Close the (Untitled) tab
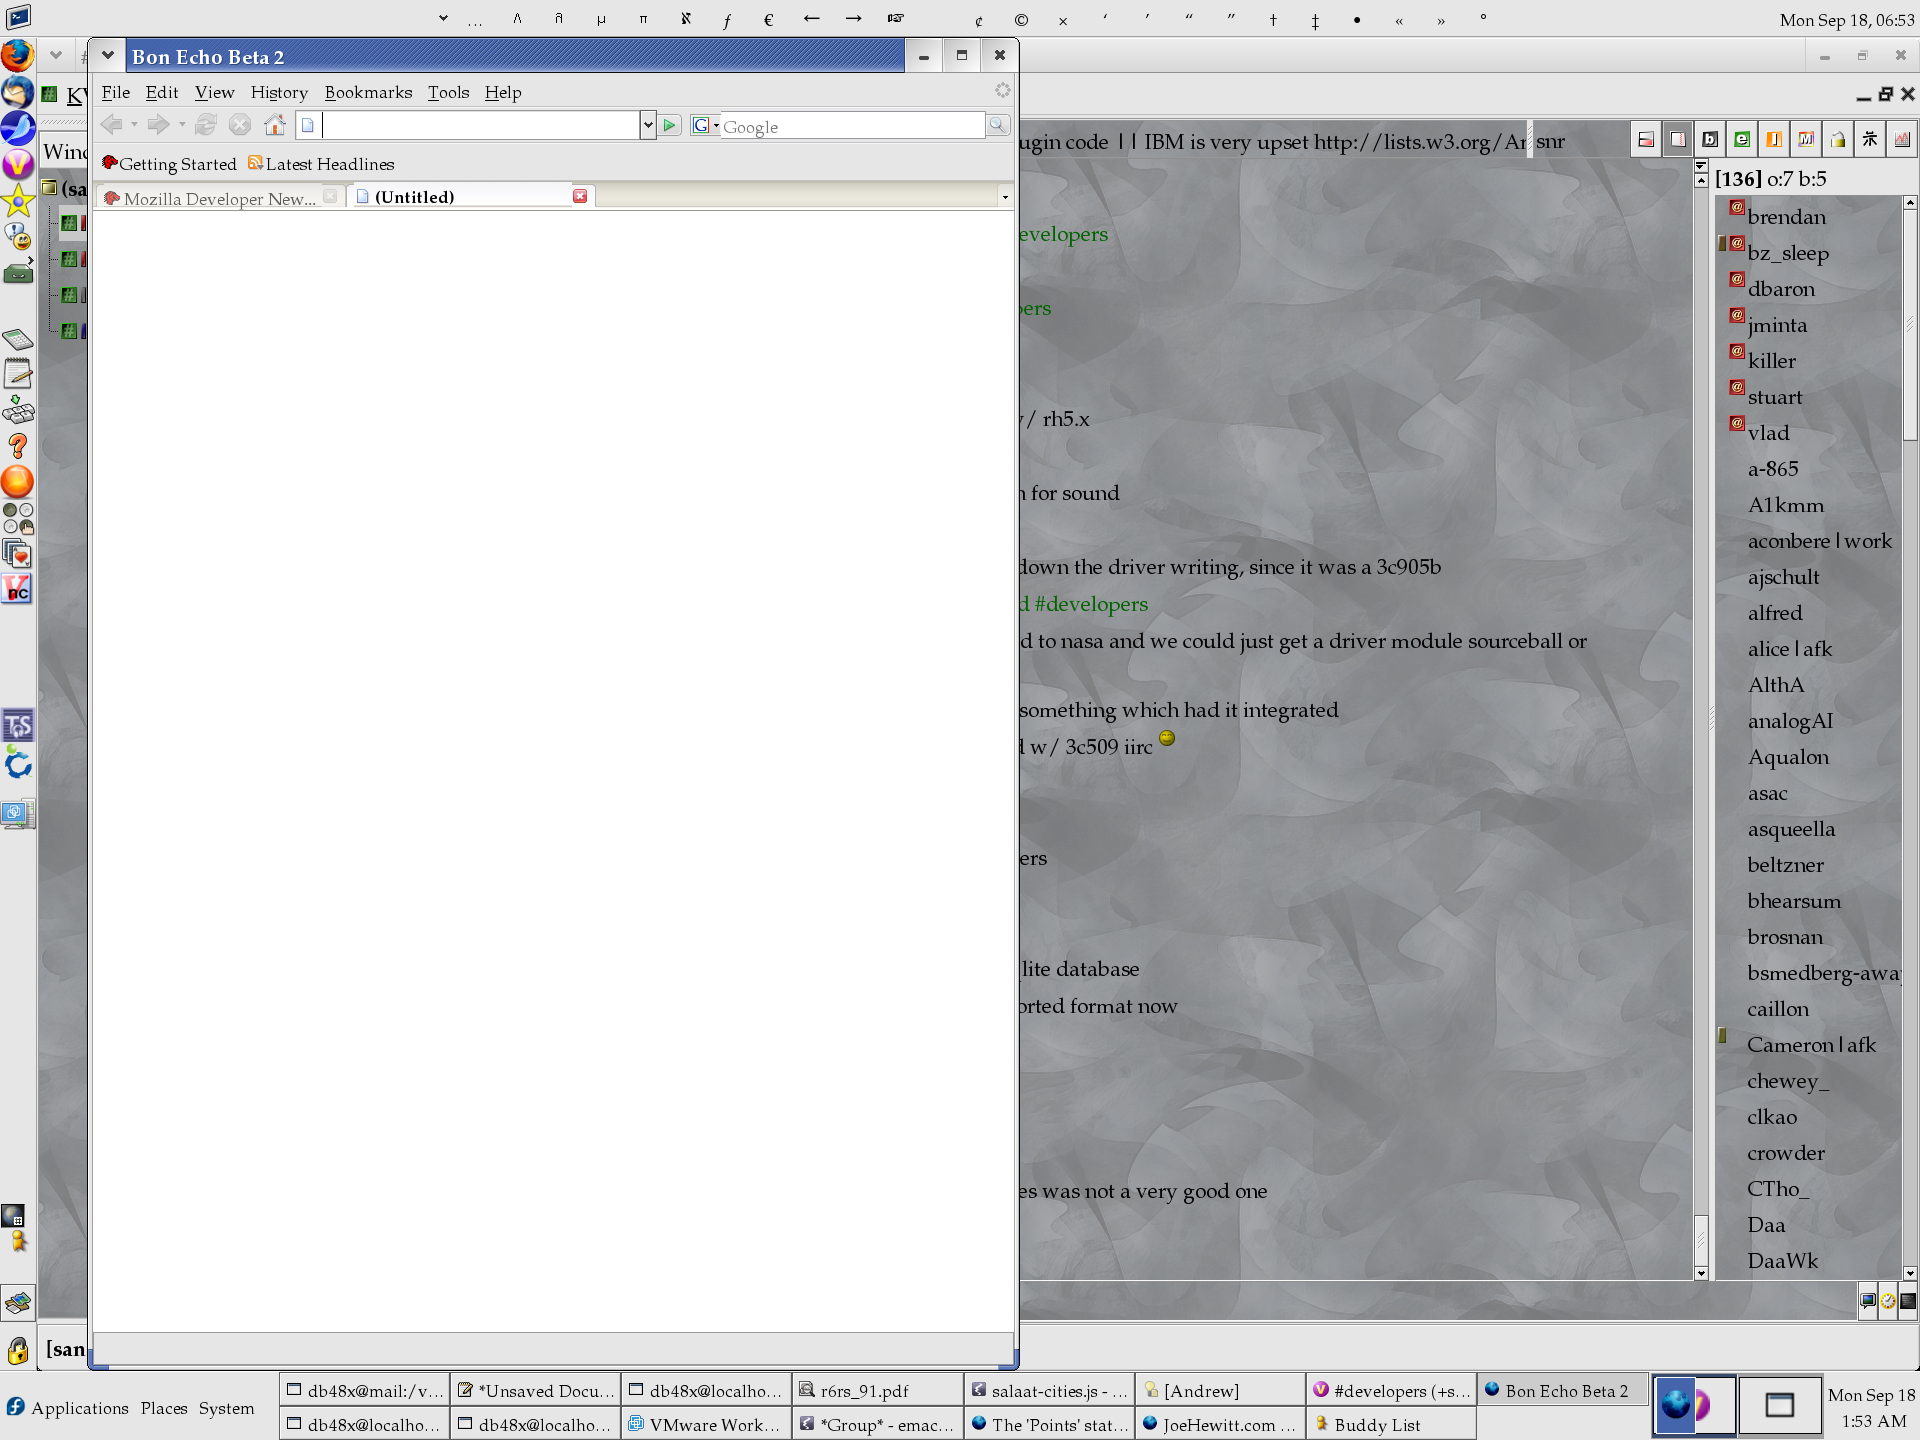 (x=580, y=196)
